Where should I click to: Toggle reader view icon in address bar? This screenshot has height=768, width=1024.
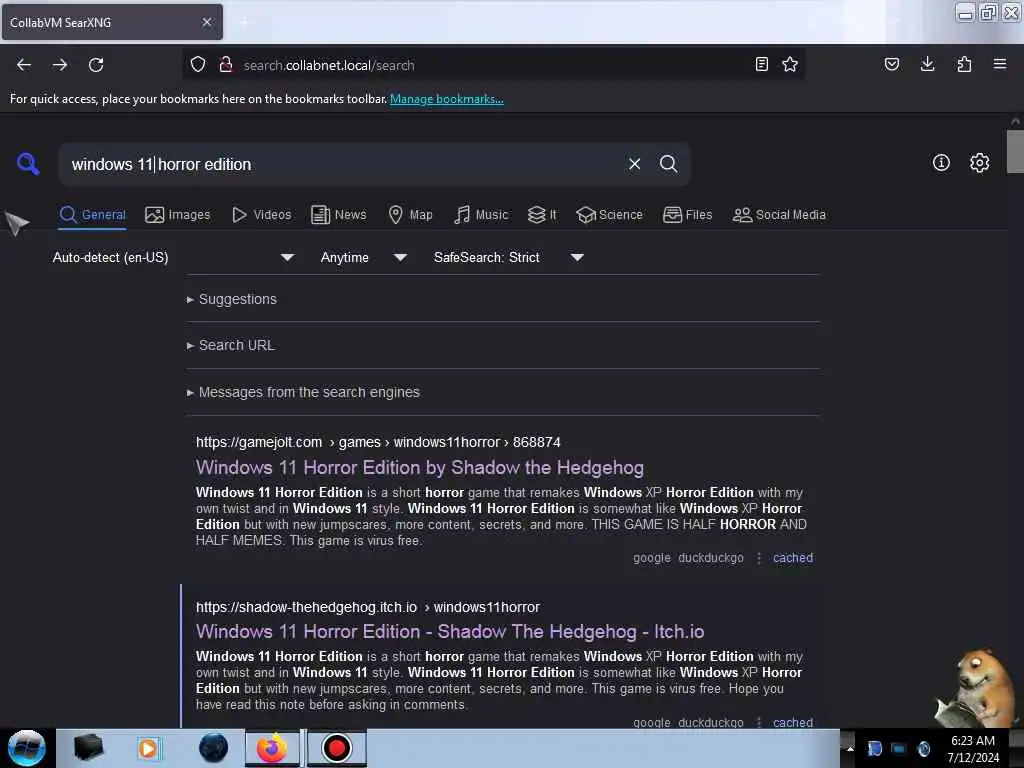[761, 64]
